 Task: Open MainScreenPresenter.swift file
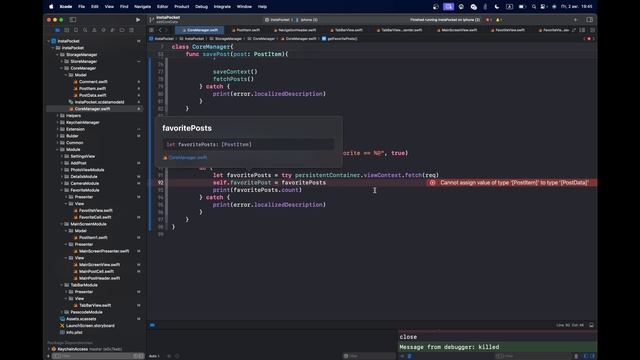[104, 251]
